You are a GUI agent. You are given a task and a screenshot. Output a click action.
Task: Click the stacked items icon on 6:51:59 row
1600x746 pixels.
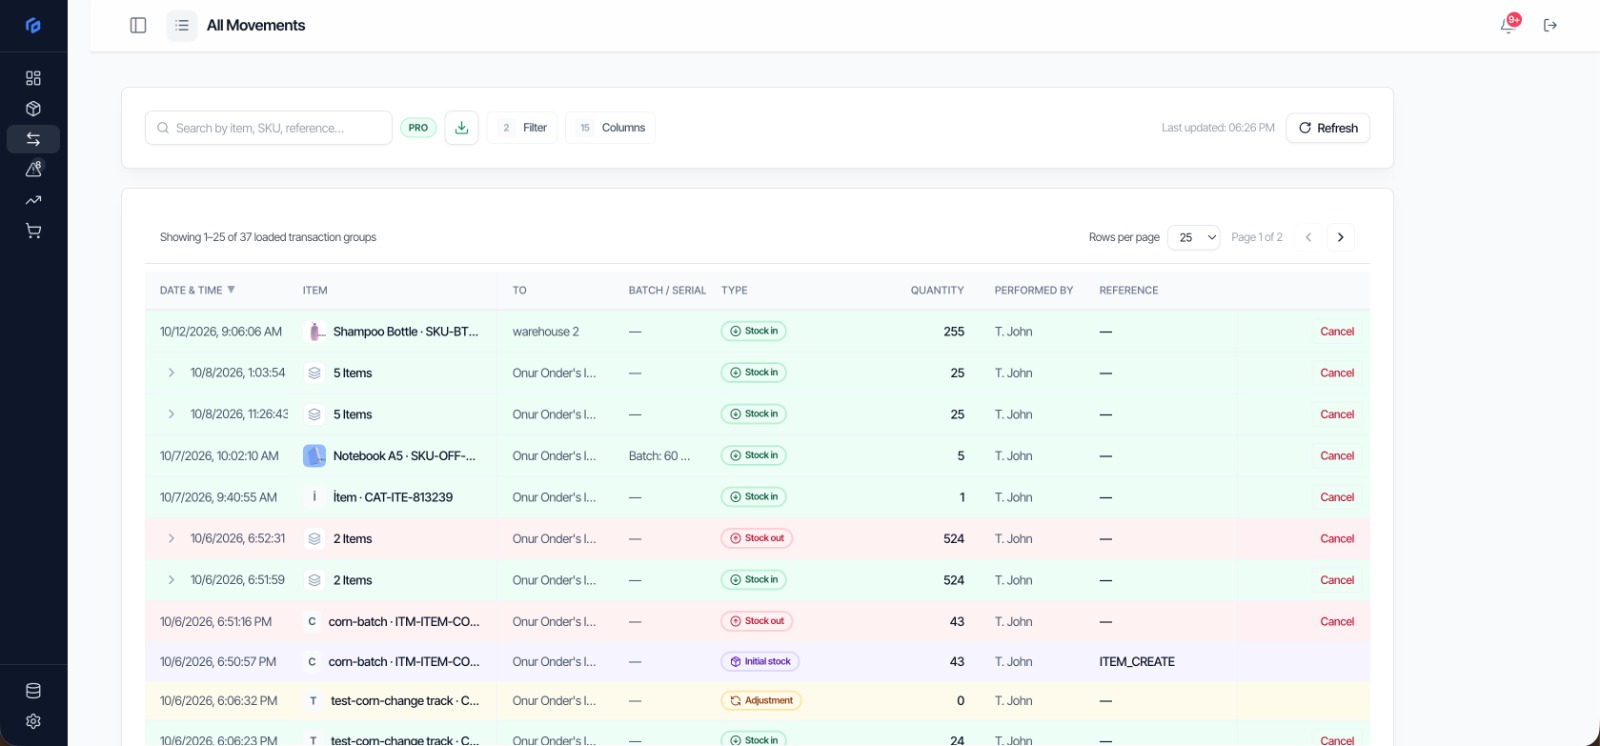314,580
